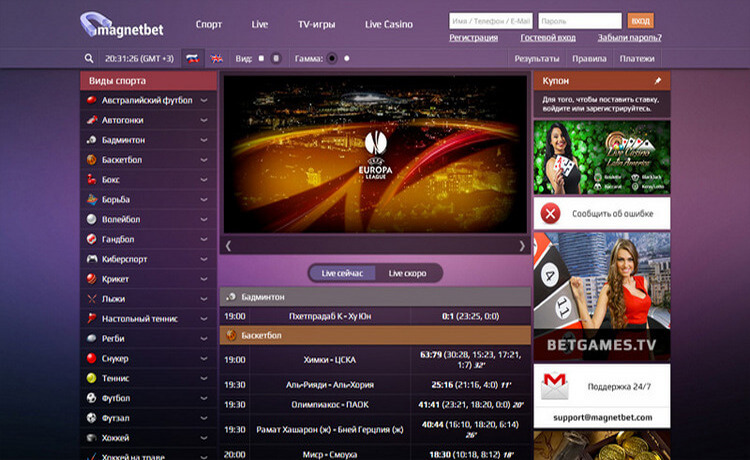Open the Гостевой вход link
The image size is (750, 460).
click(548, 37)
